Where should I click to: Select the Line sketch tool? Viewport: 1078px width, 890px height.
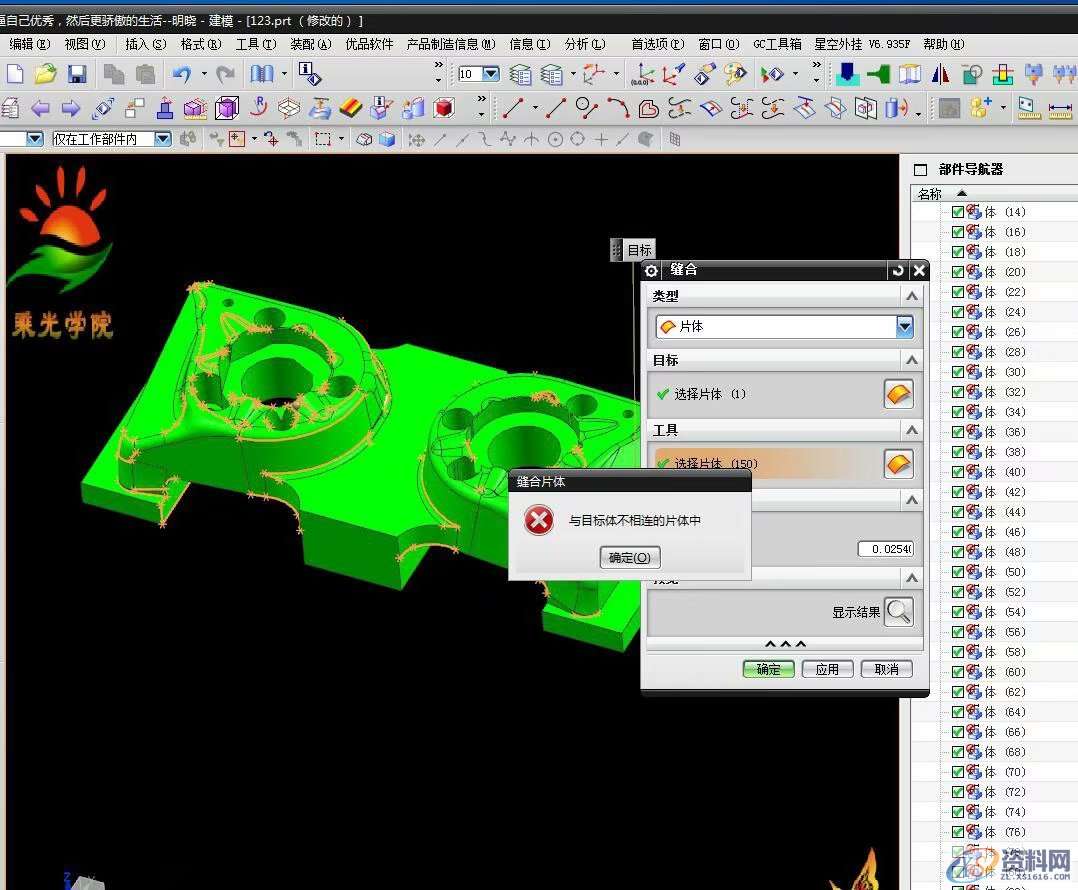[x=514, y=108]
